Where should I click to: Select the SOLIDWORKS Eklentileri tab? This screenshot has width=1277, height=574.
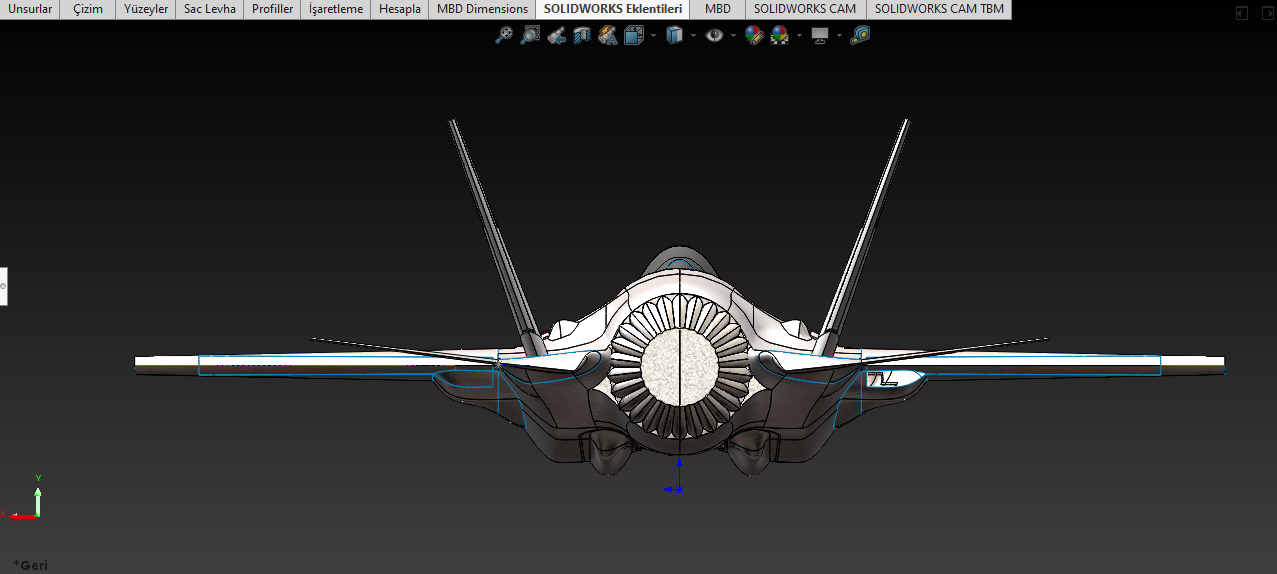point(613,9)
